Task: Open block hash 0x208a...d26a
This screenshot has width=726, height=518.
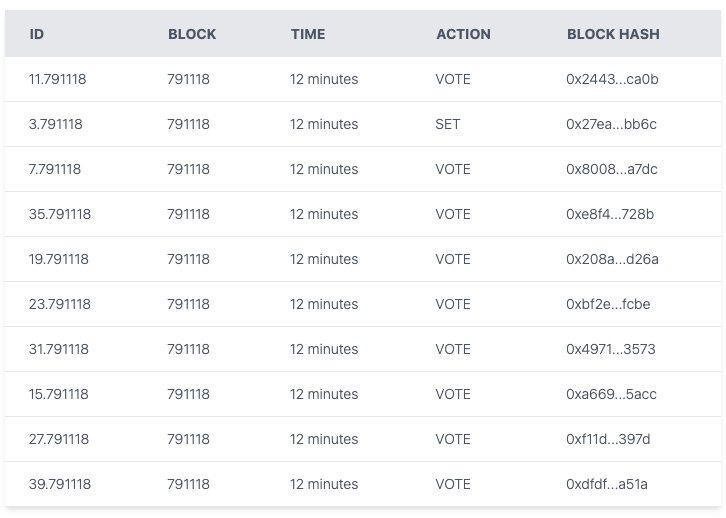Action: pyautogui.click(x=612, y=259)
